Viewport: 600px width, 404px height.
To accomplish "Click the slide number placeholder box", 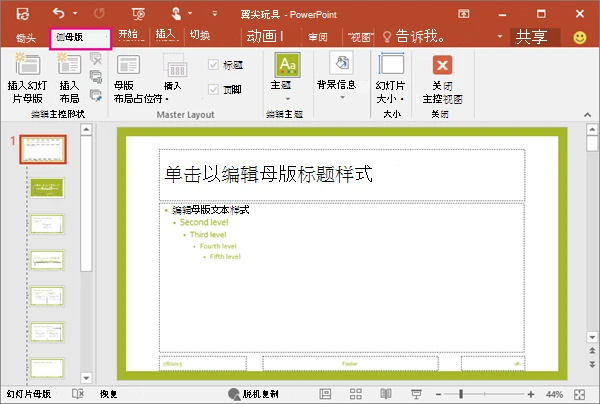I will coord(493,363).
